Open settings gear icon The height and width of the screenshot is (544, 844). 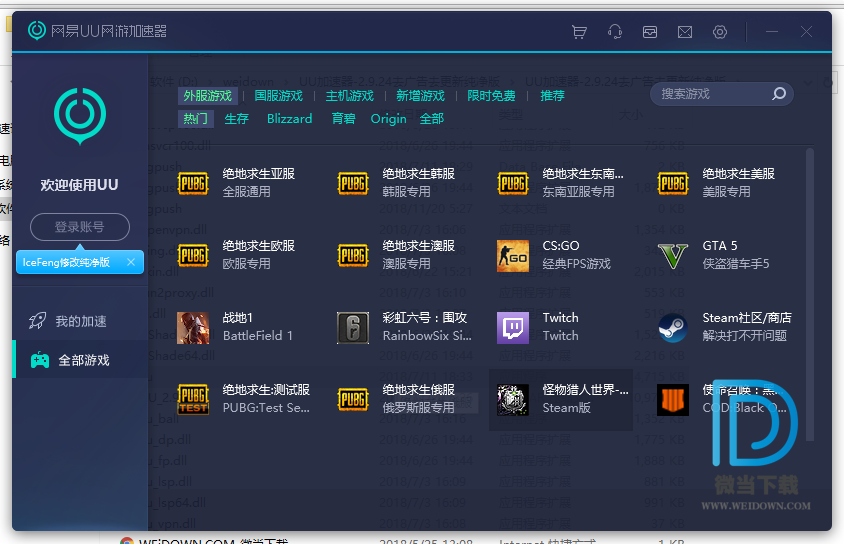720,32
